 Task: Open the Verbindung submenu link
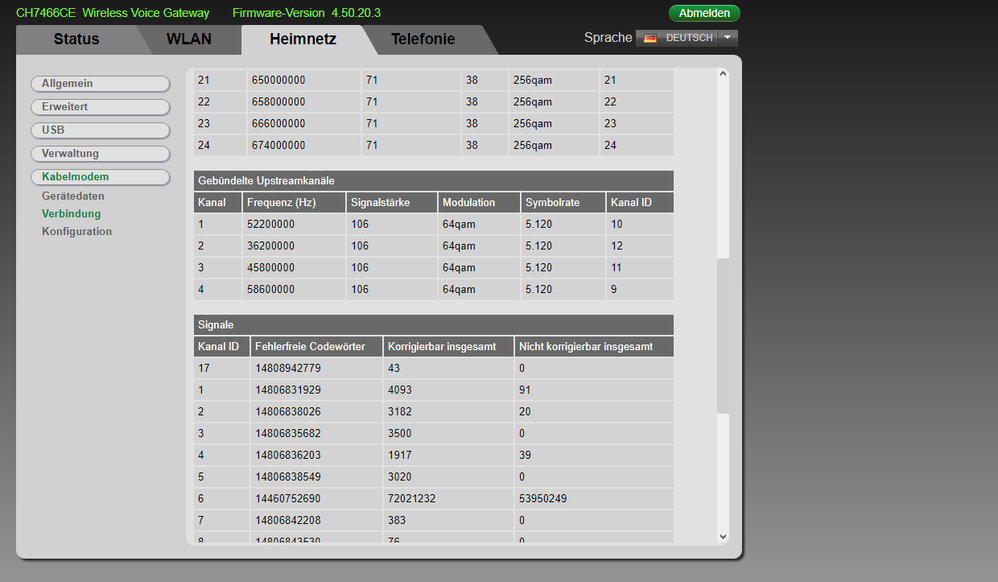(71, 214)
